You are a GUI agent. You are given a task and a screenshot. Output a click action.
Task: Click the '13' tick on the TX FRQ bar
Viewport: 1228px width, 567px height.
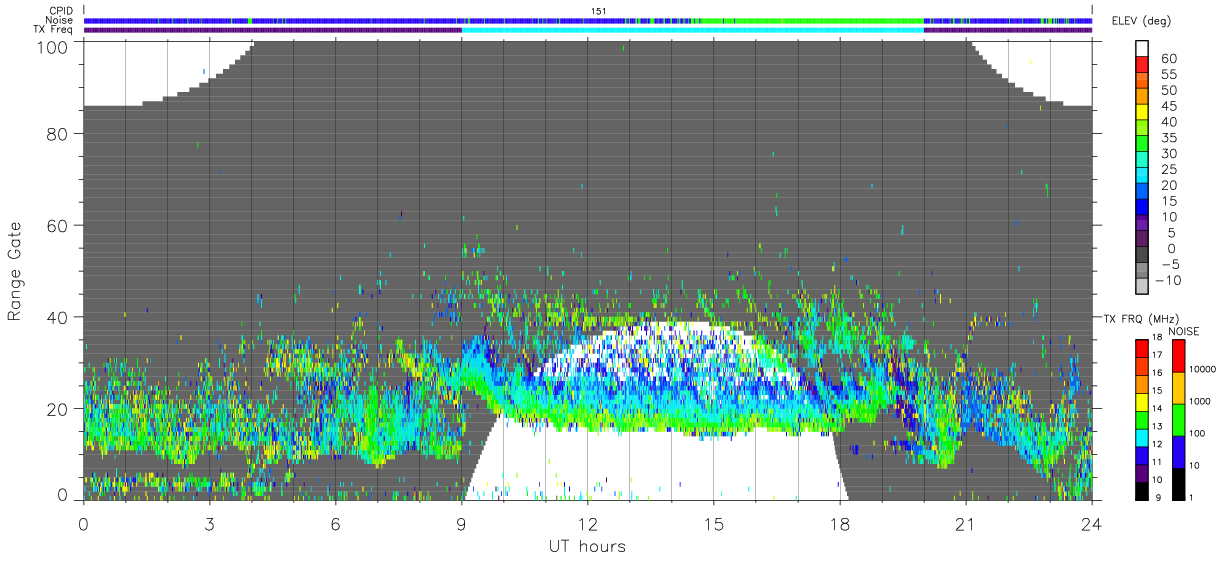coord(1159,427)
